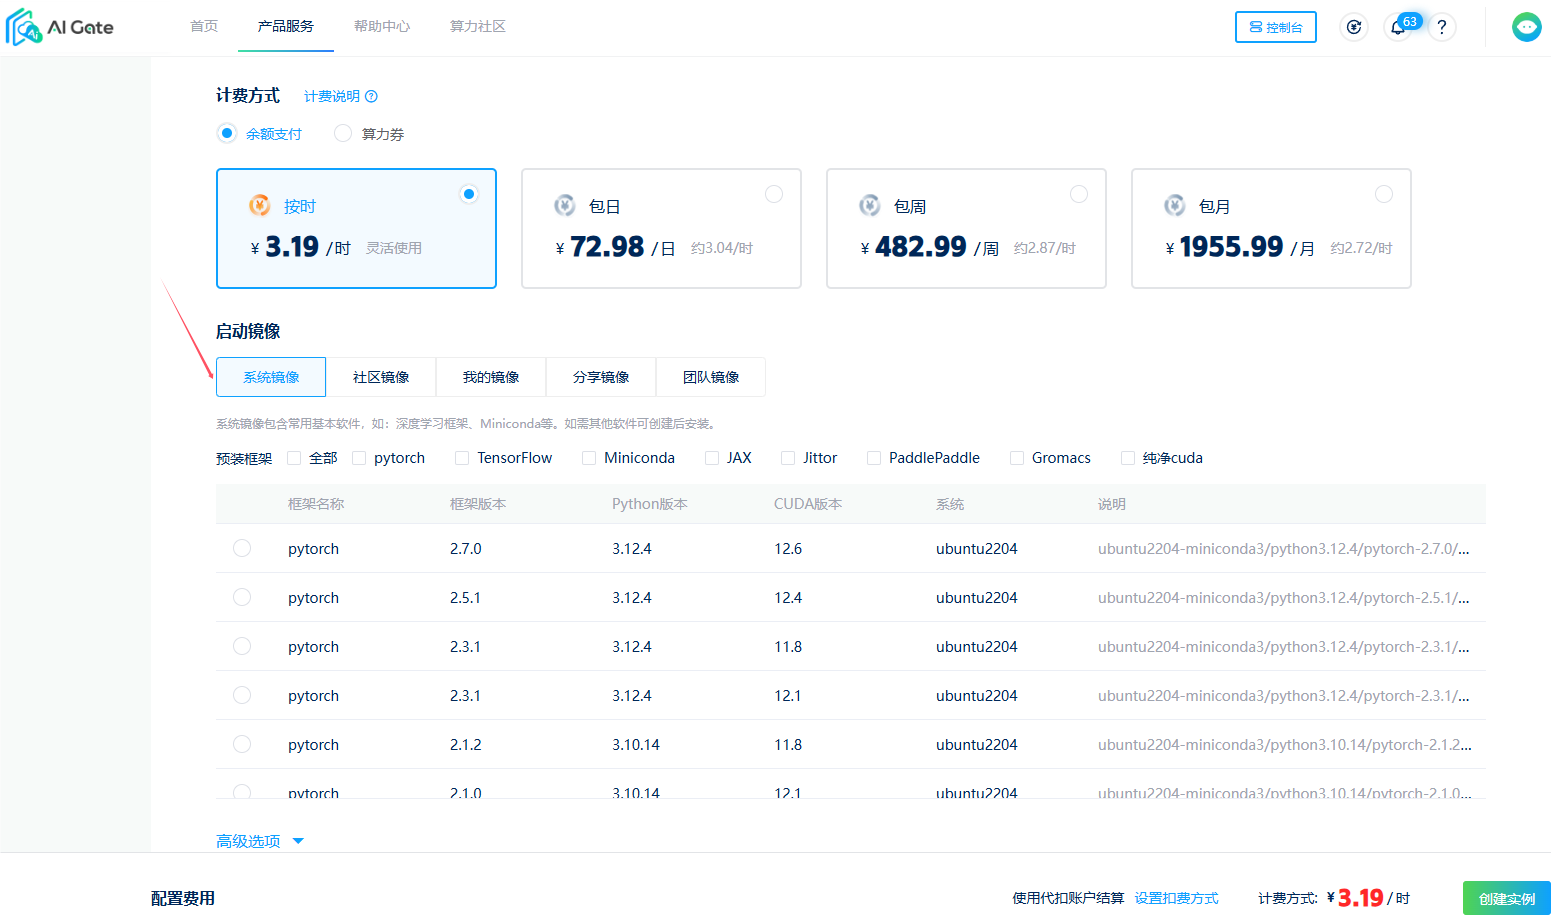Check the 纯净cuda framework filter
Screen dimensions: 1551x917
(1128, 458)
